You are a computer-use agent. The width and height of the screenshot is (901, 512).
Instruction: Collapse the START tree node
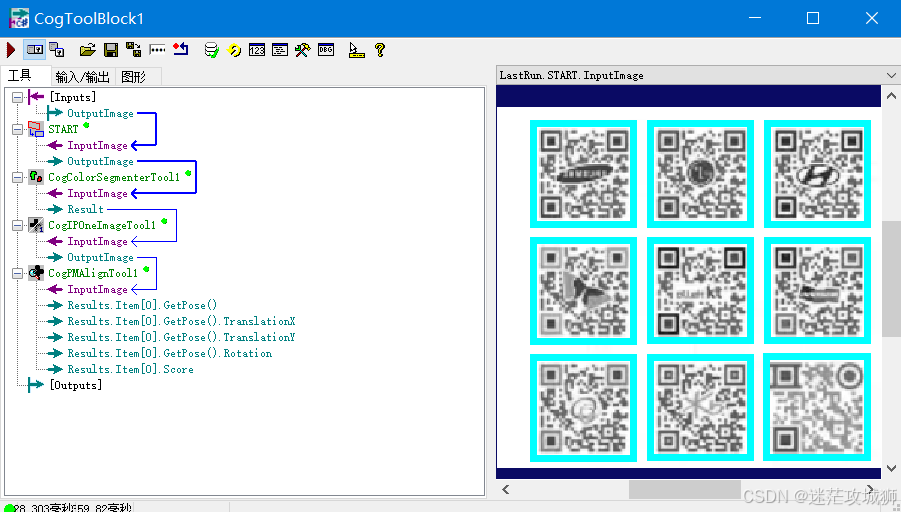click(17, 129)
